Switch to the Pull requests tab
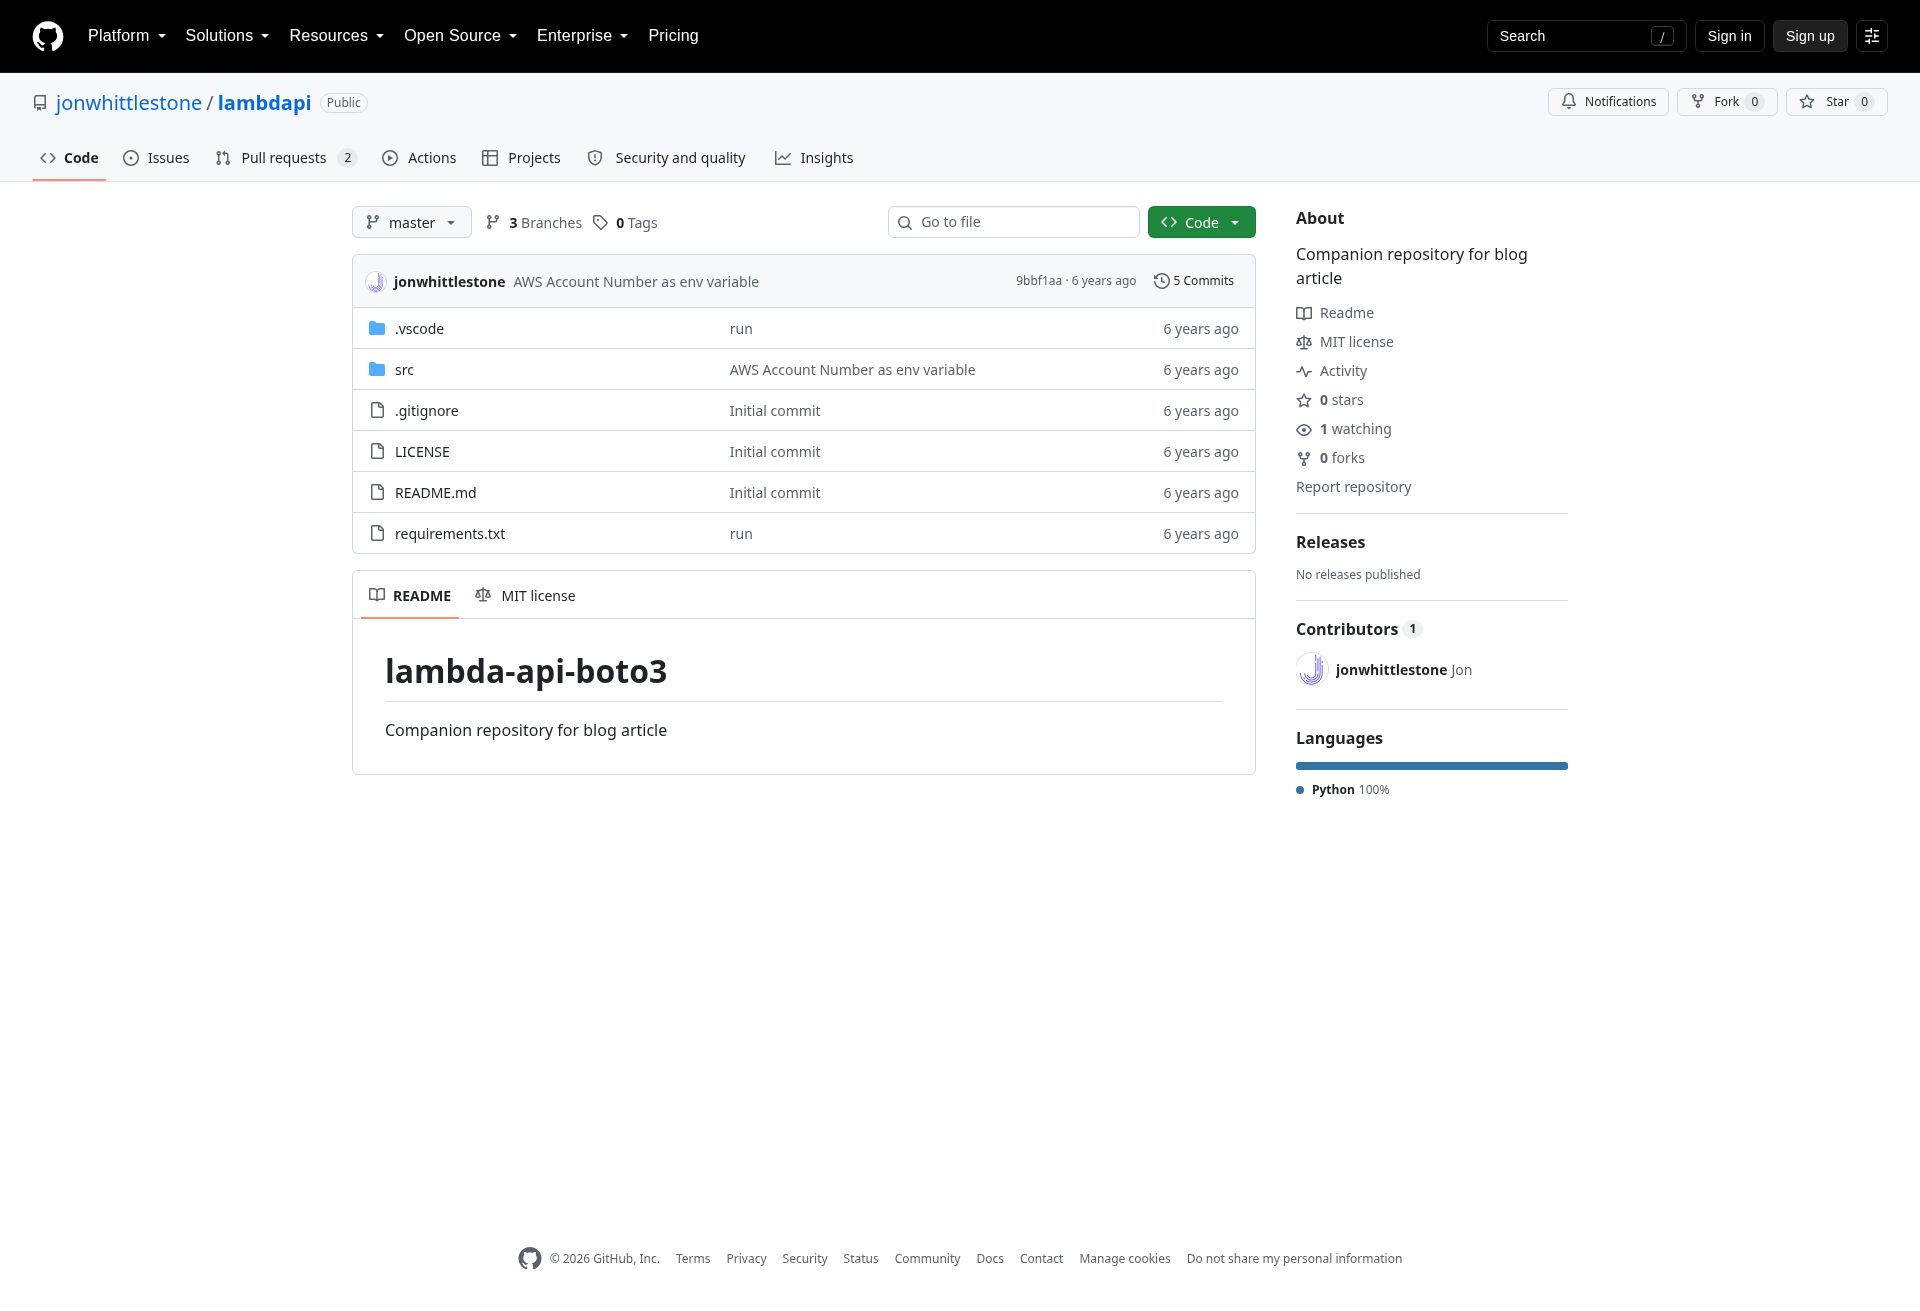 click(285, 158)
